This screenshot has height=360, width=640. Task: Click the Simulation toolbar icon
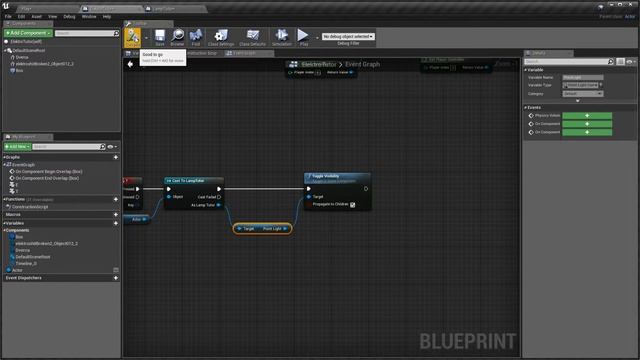click(x=282, y=37)
